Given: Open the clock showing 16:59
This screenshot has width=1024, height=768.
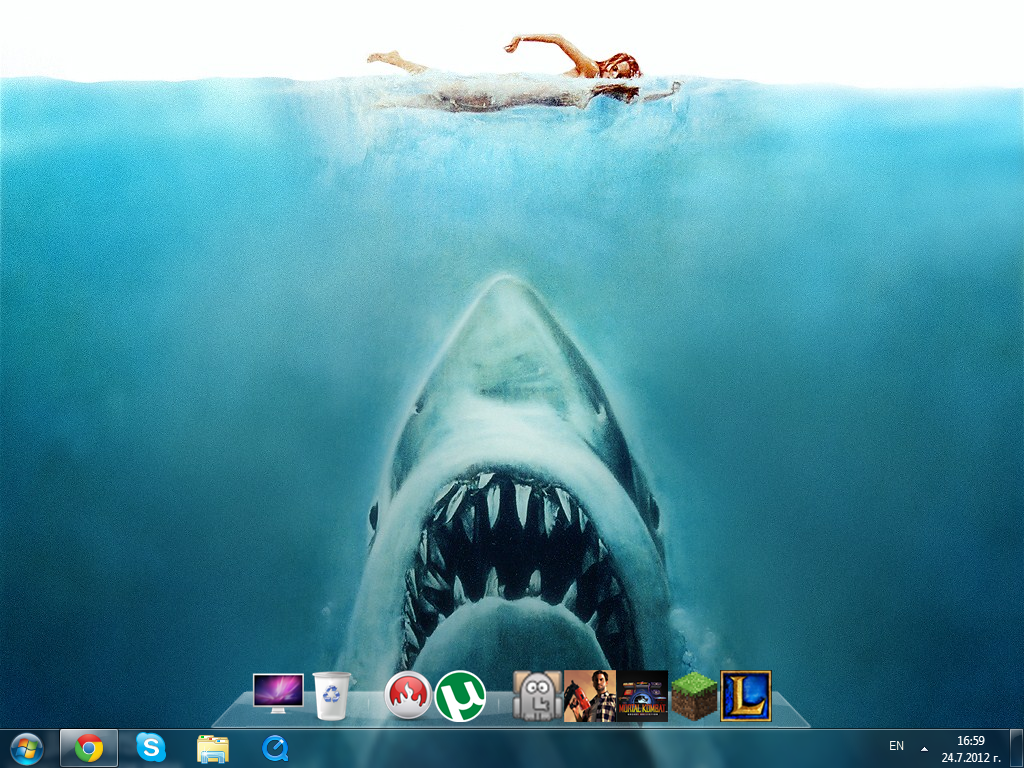Looking at the screenshot, I should 970,741.
